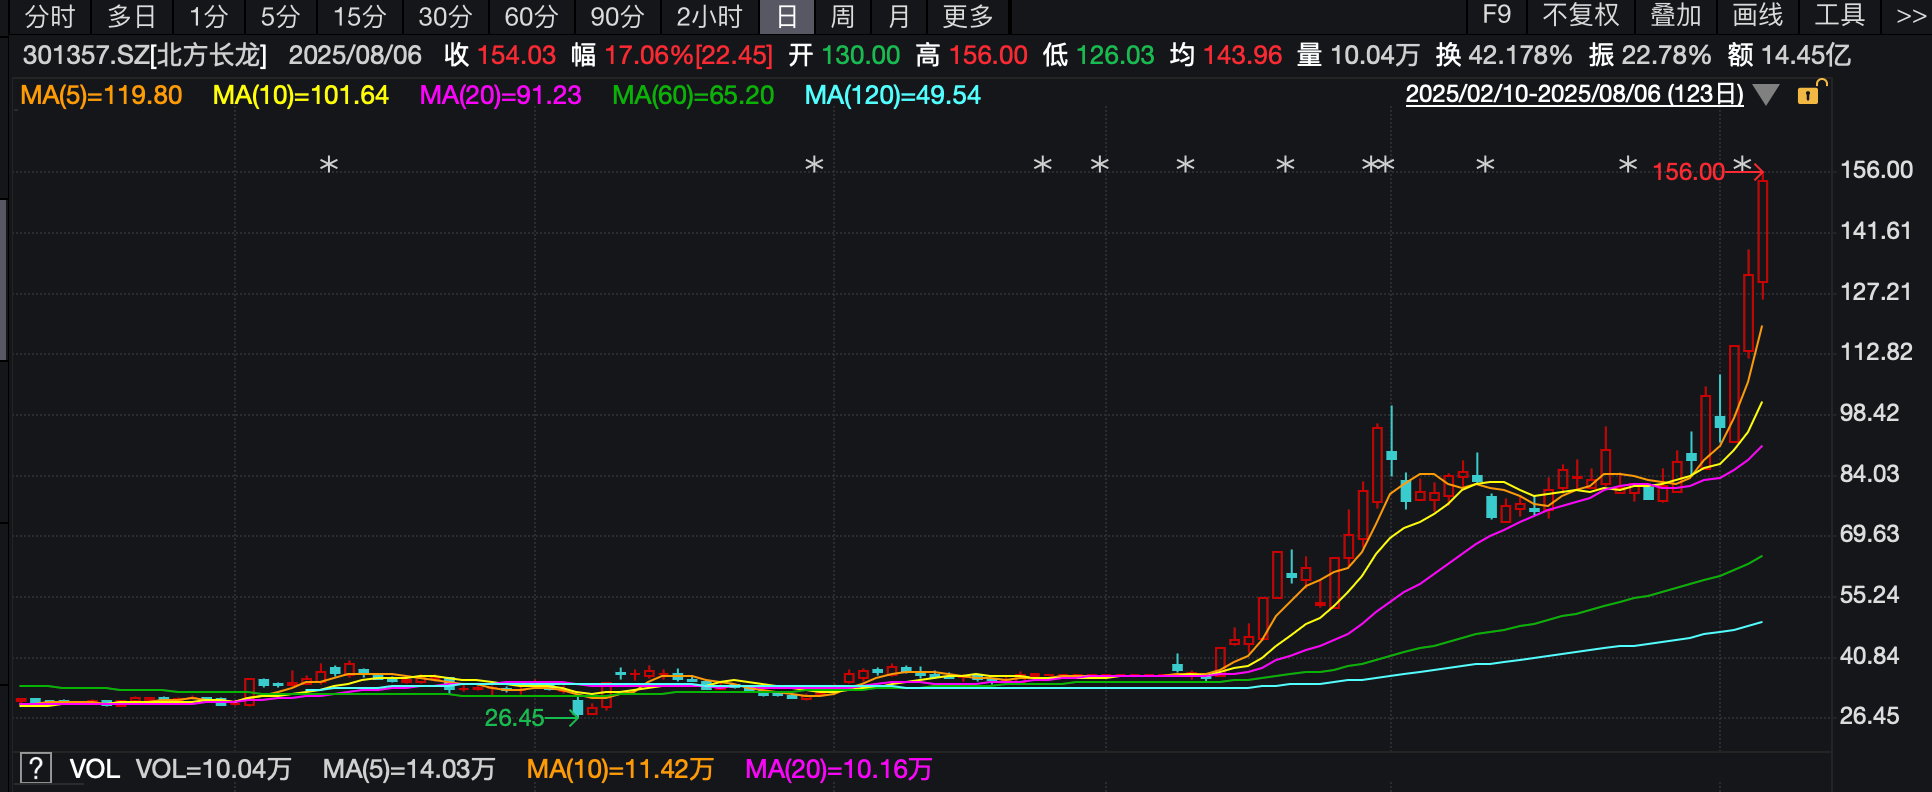Switch to the 周 weekly tab

click(x=842, y=16)
